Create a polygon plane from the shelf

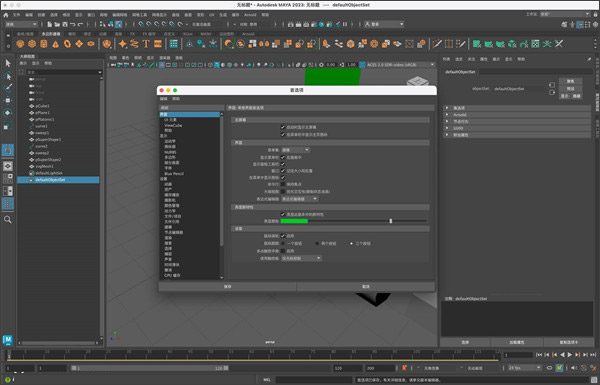pyautogui.click(x=79, y=44)
